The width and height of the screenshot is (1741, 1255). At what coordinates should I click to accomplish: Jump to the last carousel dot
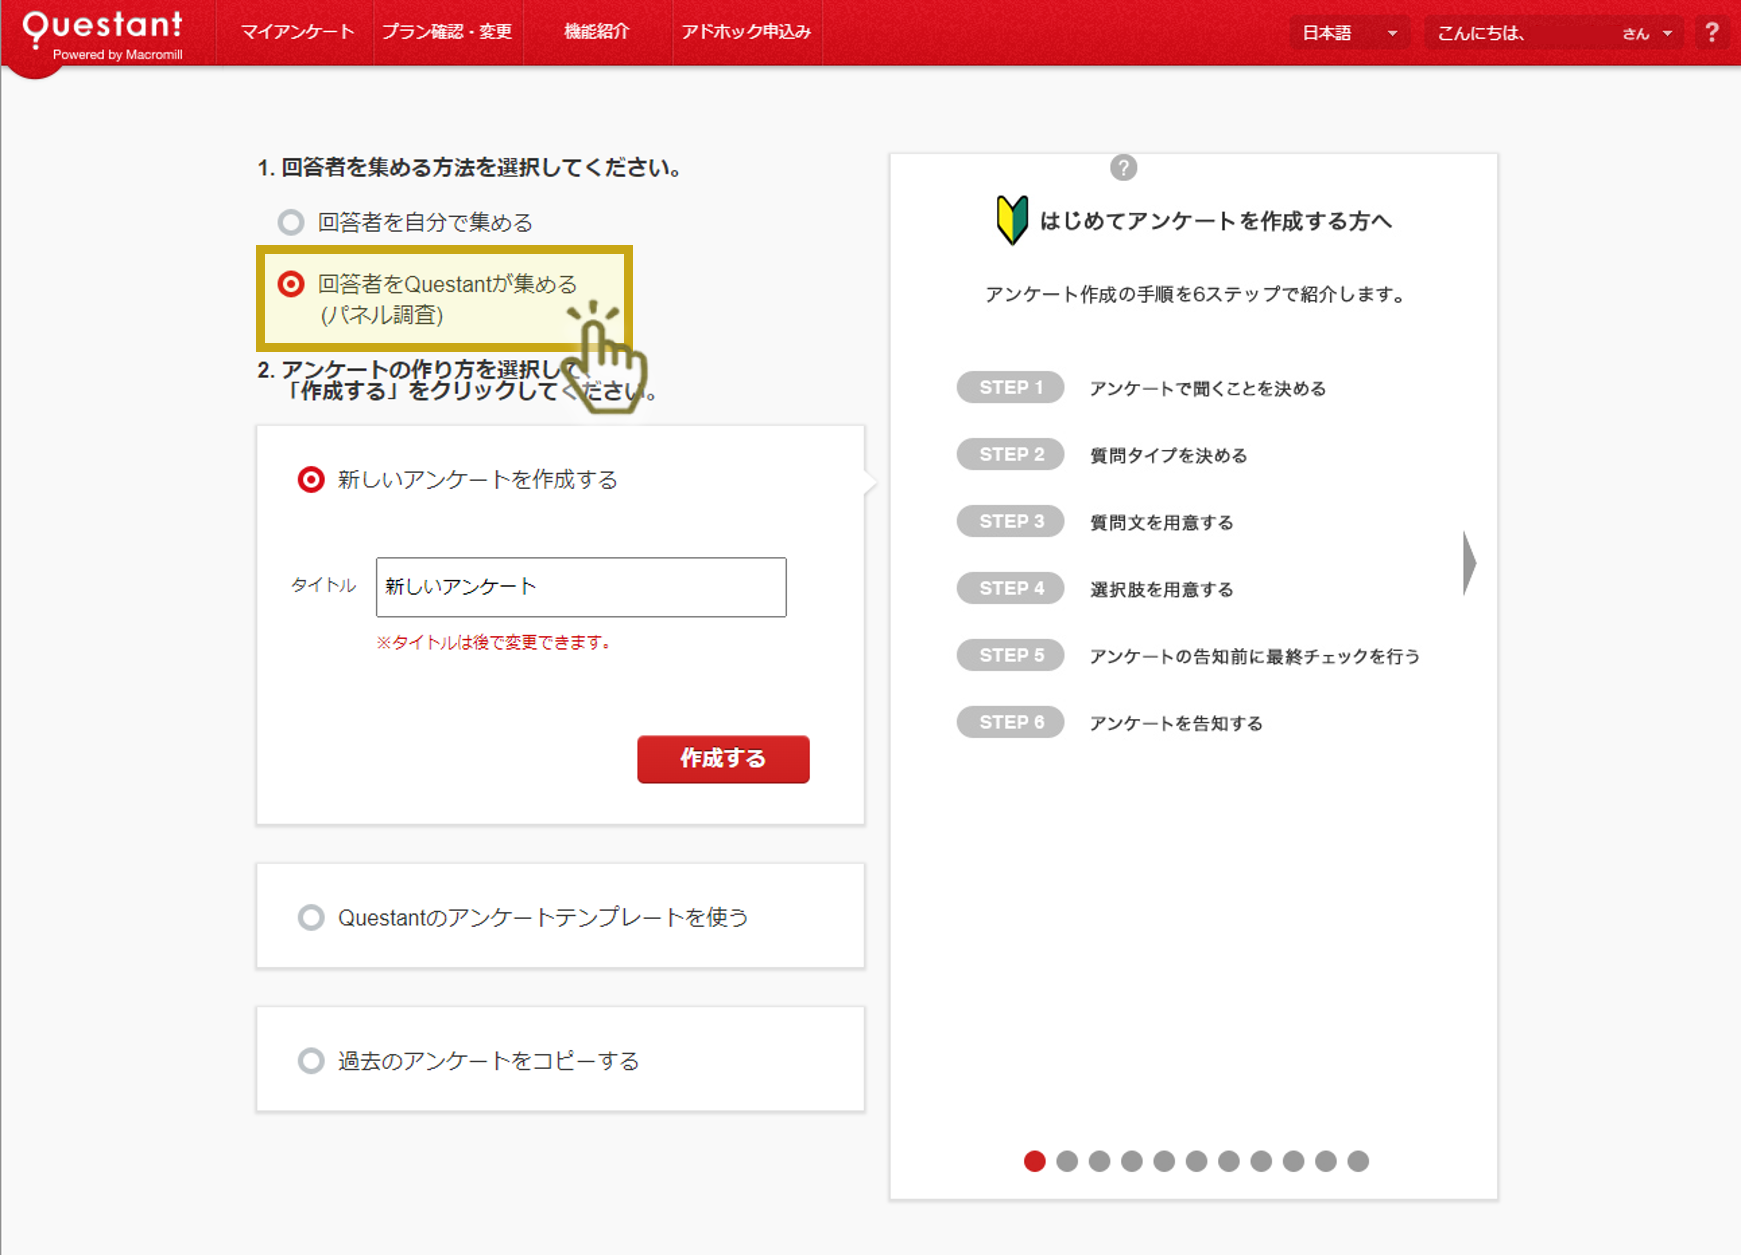(1358, 1161)
